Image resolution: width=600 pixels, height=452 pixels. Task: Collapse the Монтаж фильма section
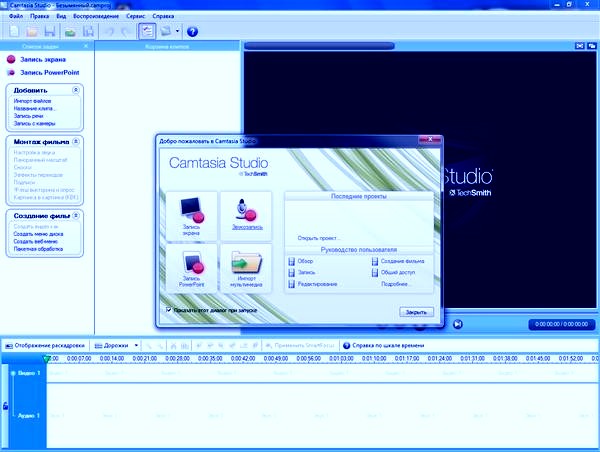pyautogui.click(x=78, y=141)
